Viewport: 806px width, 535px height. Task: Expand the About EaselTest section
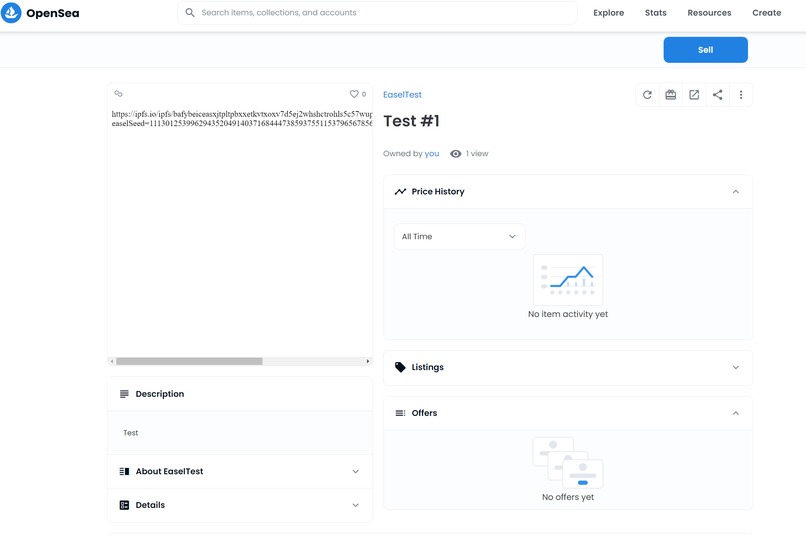click(x=355, y=471)
